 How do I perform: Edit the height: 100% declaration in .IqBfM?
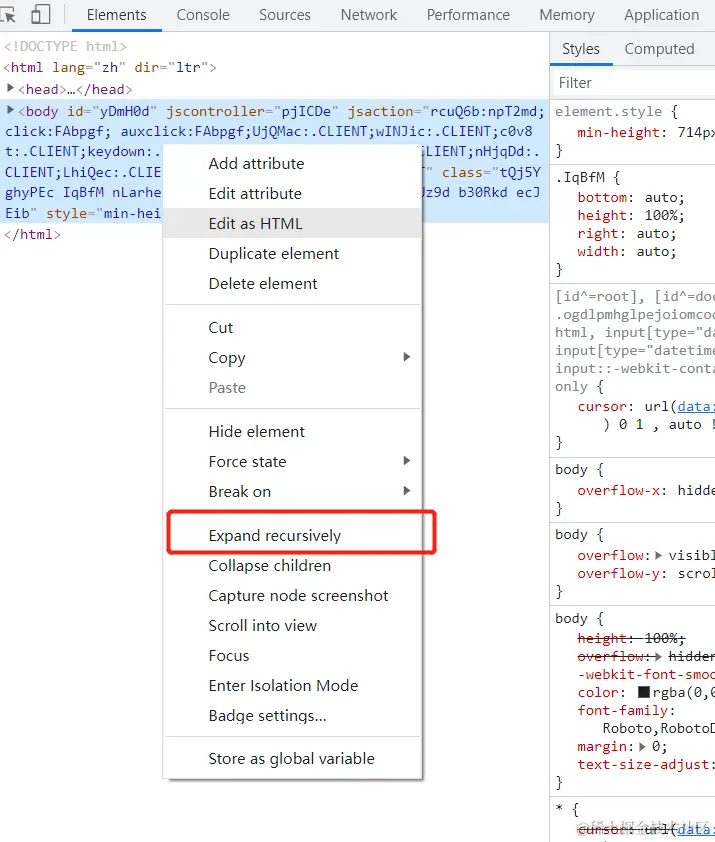[x=631, y=215]
